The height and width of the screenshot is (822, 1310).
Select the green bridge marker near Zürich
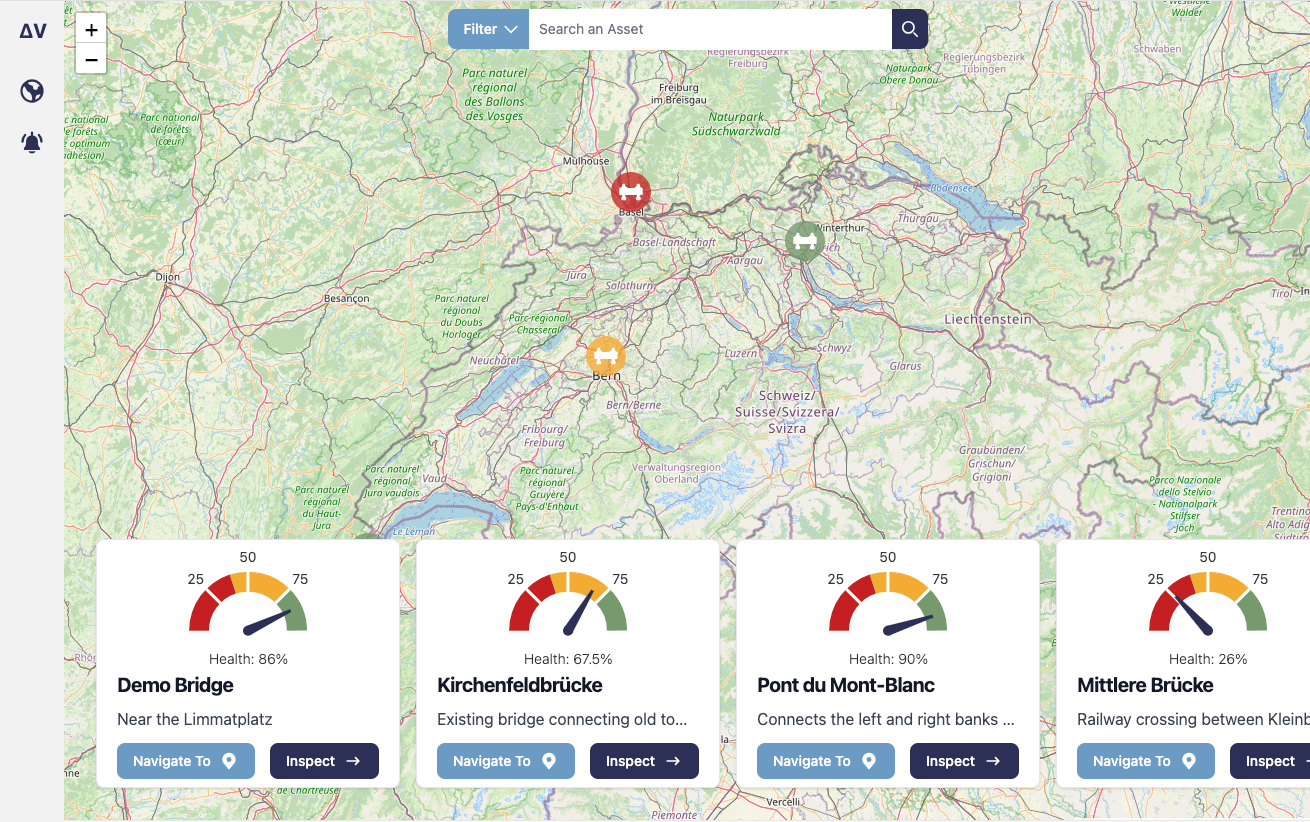[x=804, y=241]
